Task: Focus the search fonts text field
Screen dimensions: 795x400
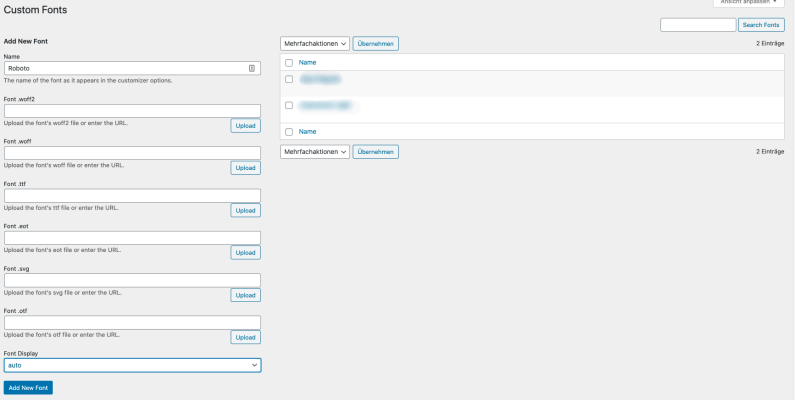Action: point(698,25)
